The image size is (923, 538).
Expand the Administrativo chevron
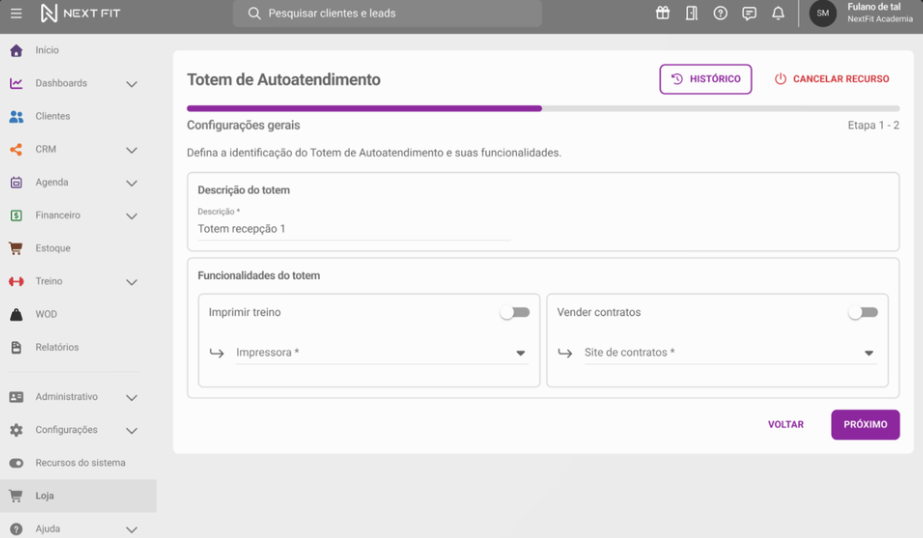132,397
